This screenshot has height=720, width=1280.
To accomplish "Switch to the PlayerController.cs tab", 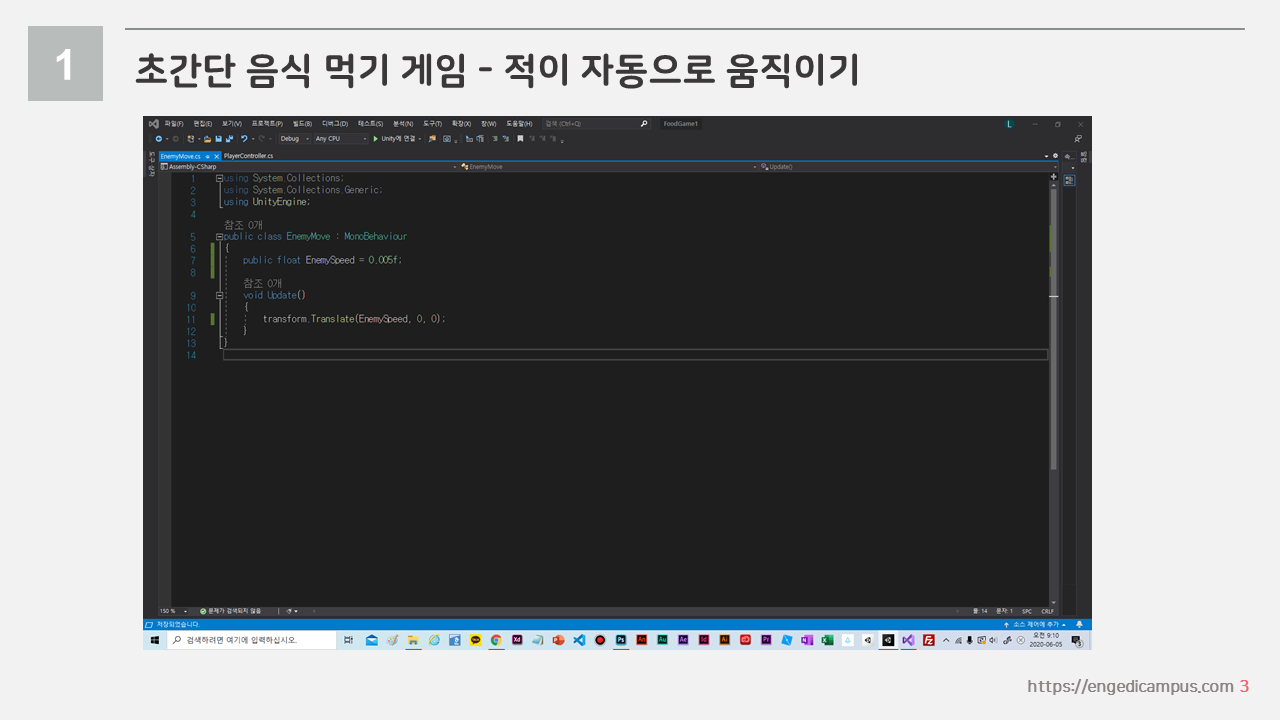I will coord(248,156).
